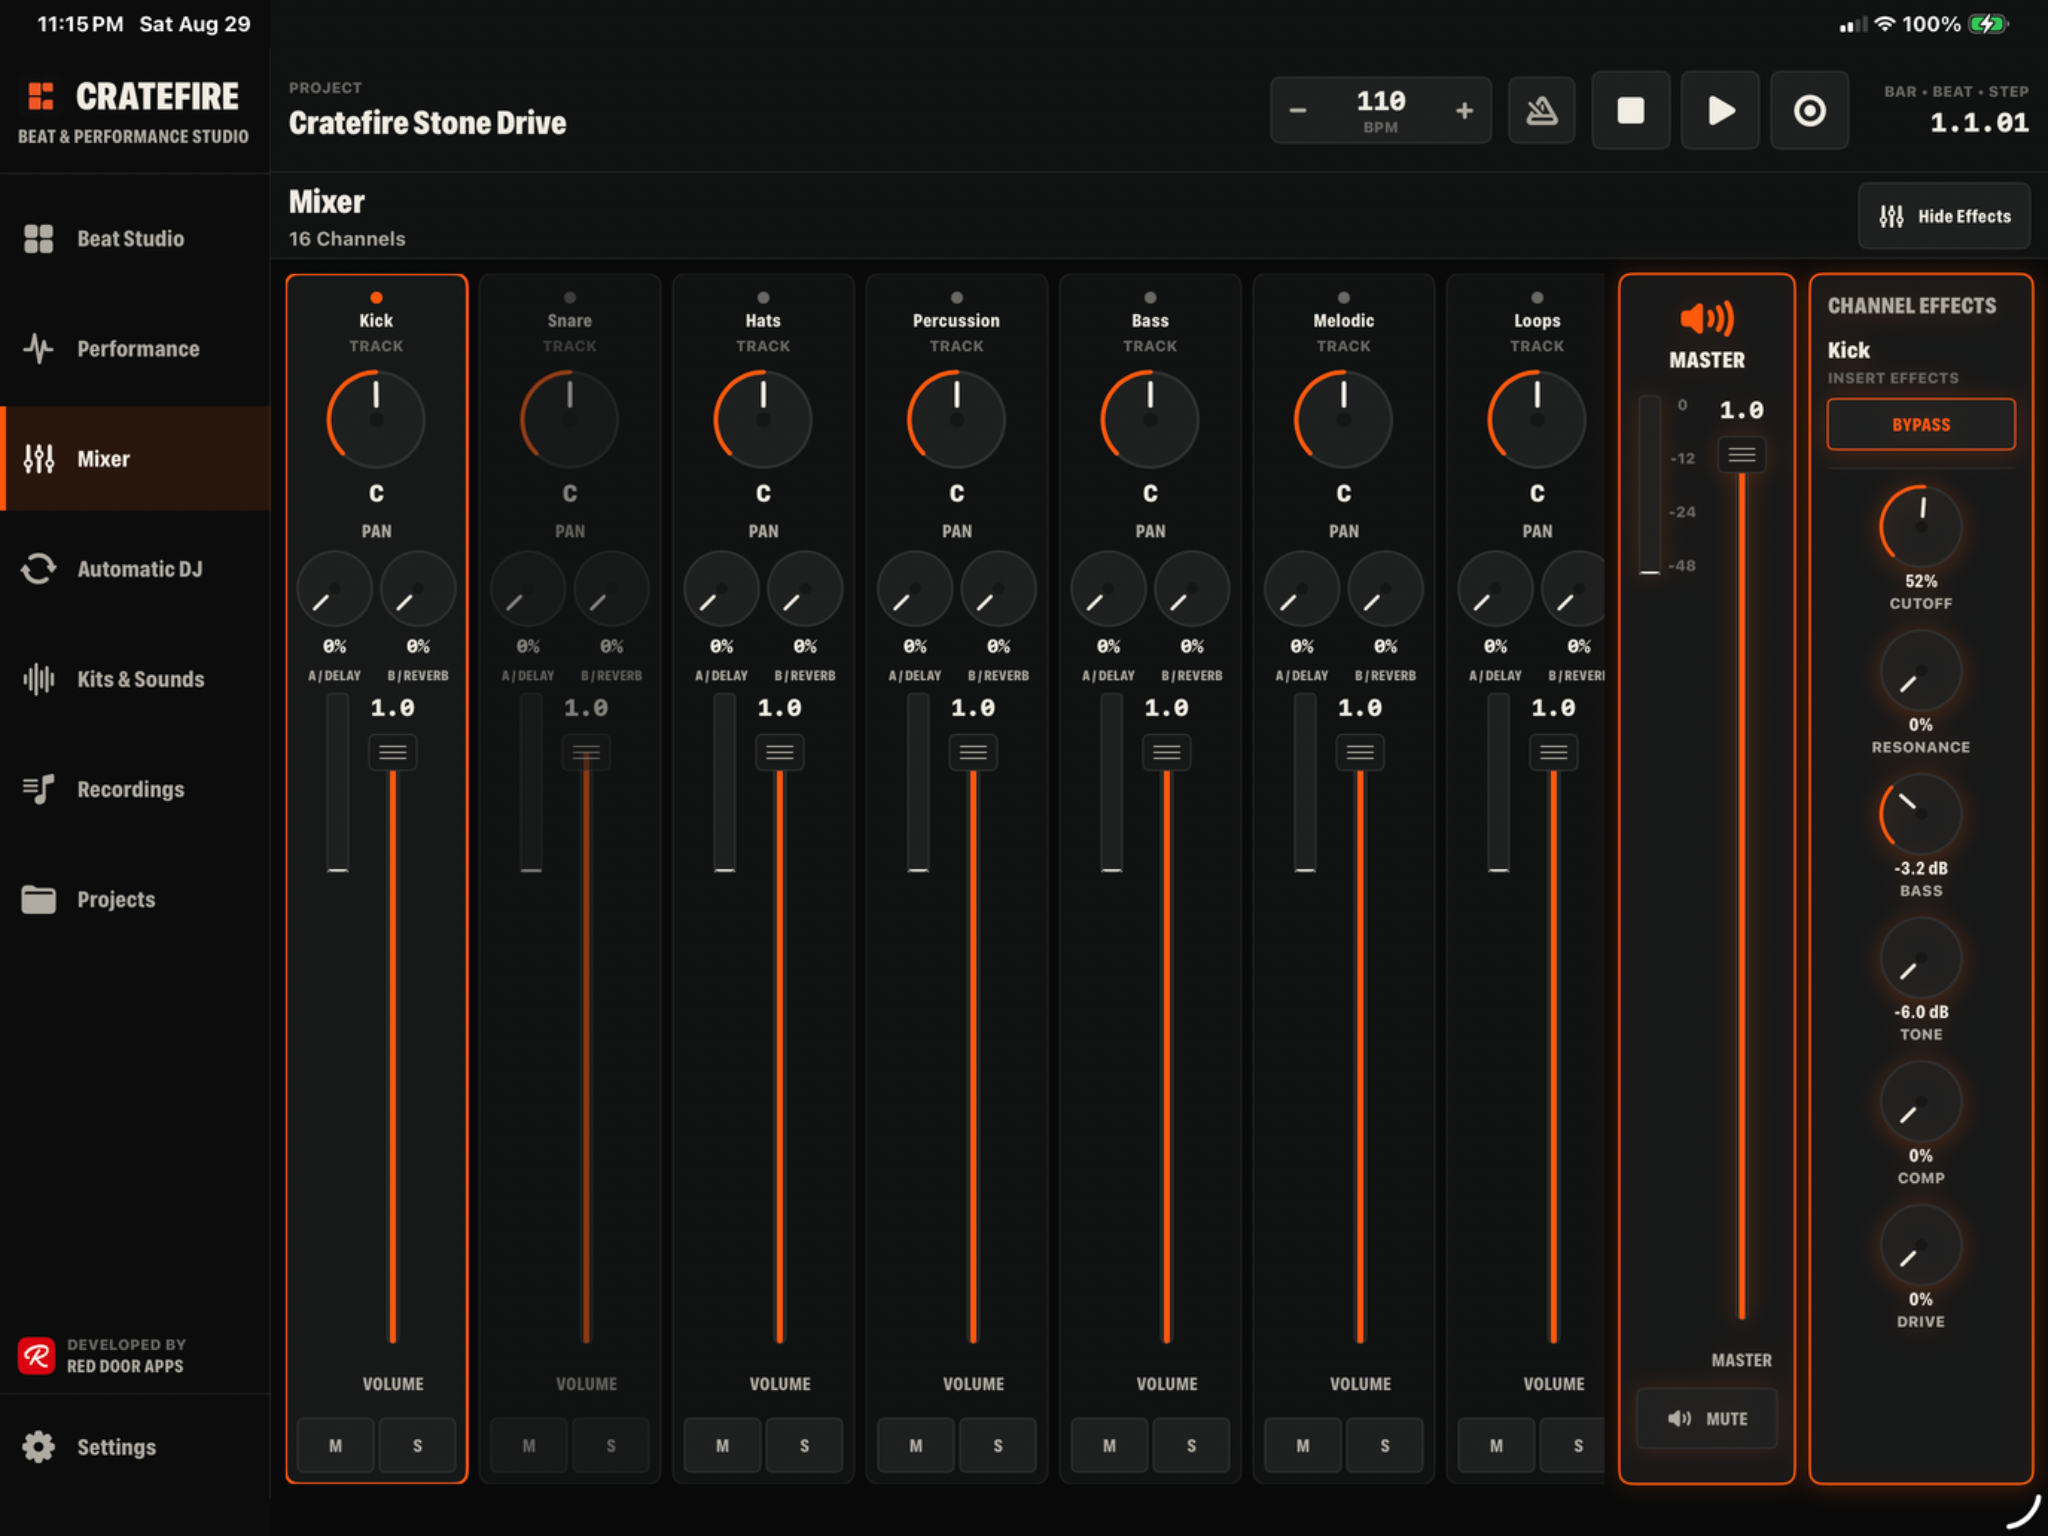Select the 110 BPM tempo value

coord(1381,102)
